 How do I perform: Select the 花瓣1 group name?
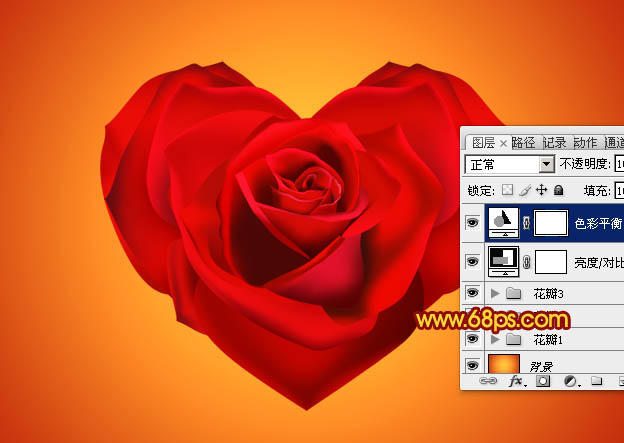548,340
